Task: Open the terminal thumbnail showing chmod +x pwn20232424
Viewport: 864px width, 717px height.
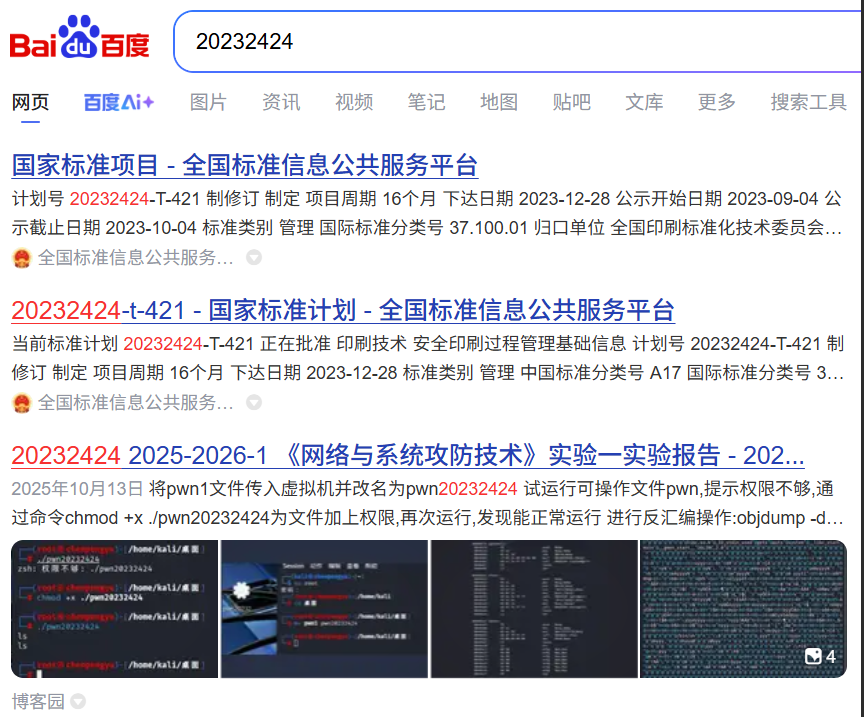Action: pos(115,609)
